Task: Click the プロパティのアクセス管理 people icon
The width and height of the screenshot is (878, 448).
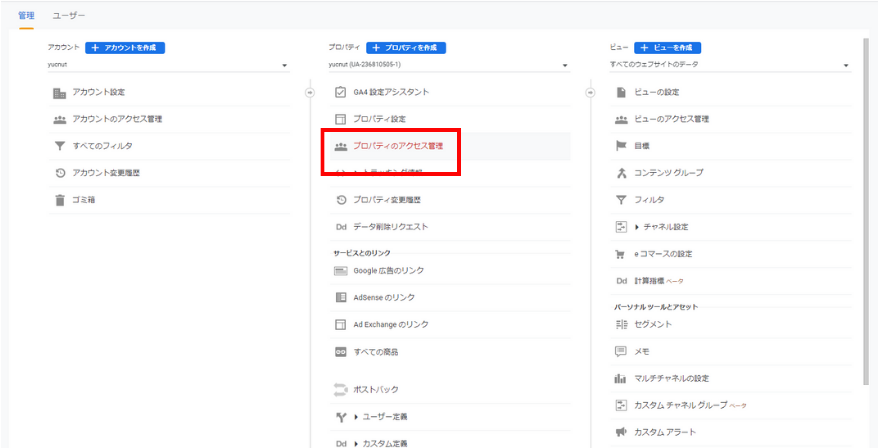Action: click(340, 147)
